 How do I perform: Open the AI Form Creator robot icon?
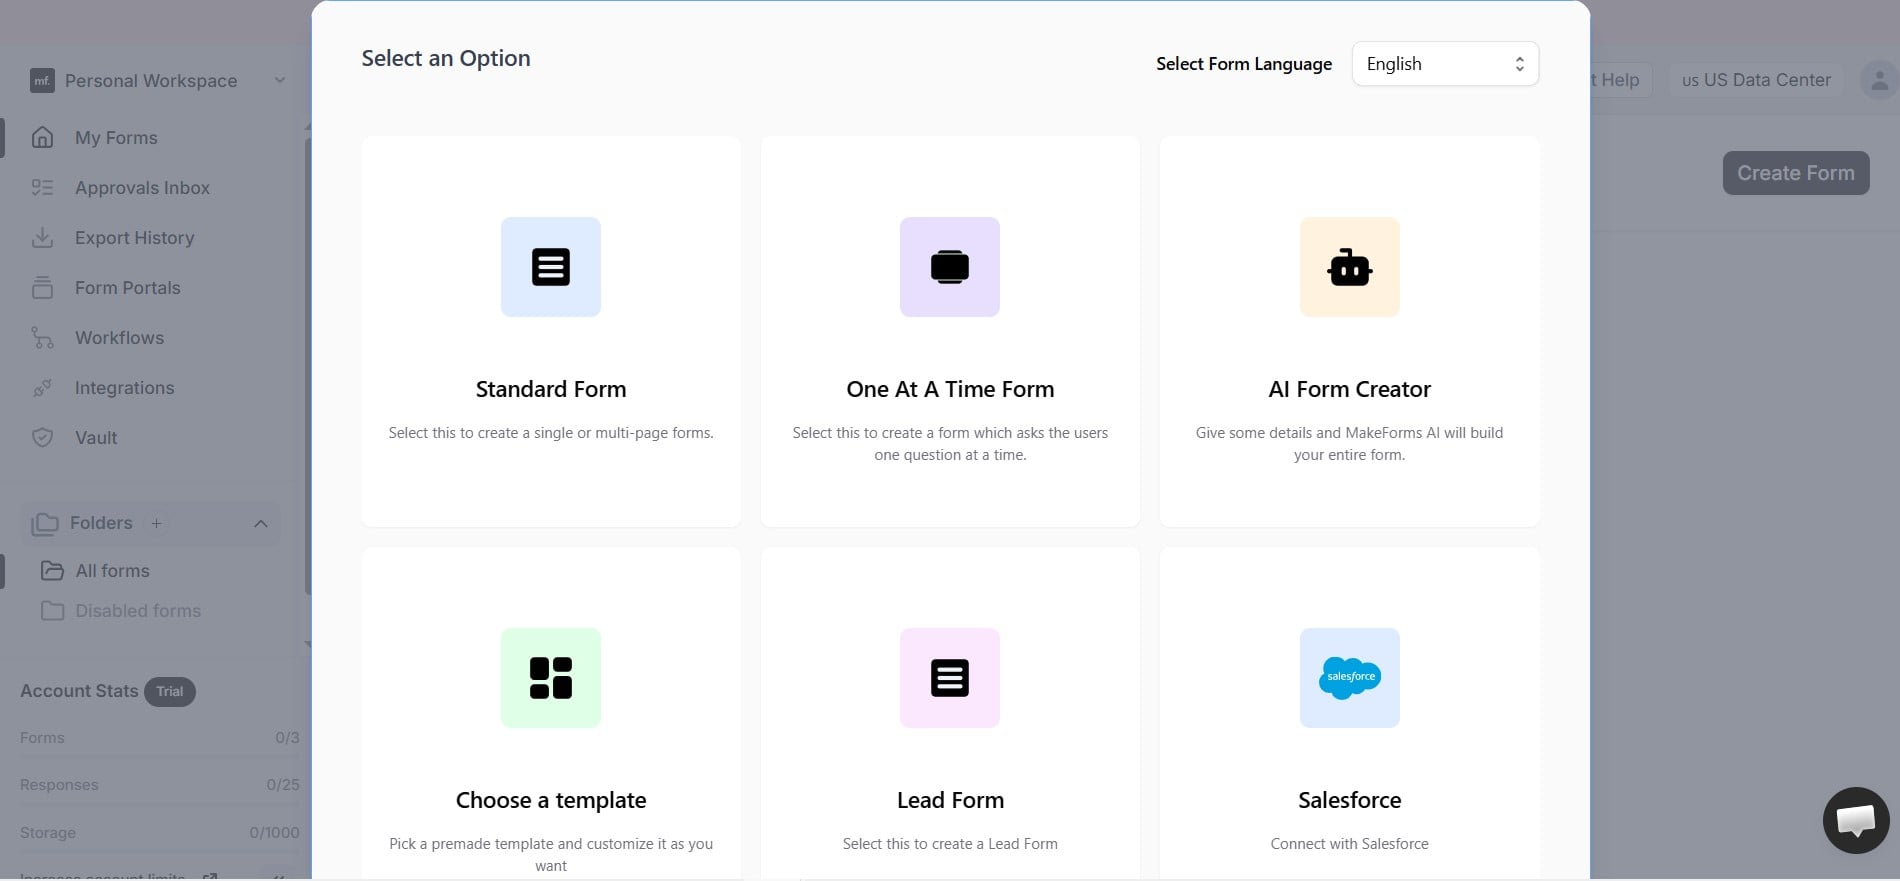[1350, 267]
